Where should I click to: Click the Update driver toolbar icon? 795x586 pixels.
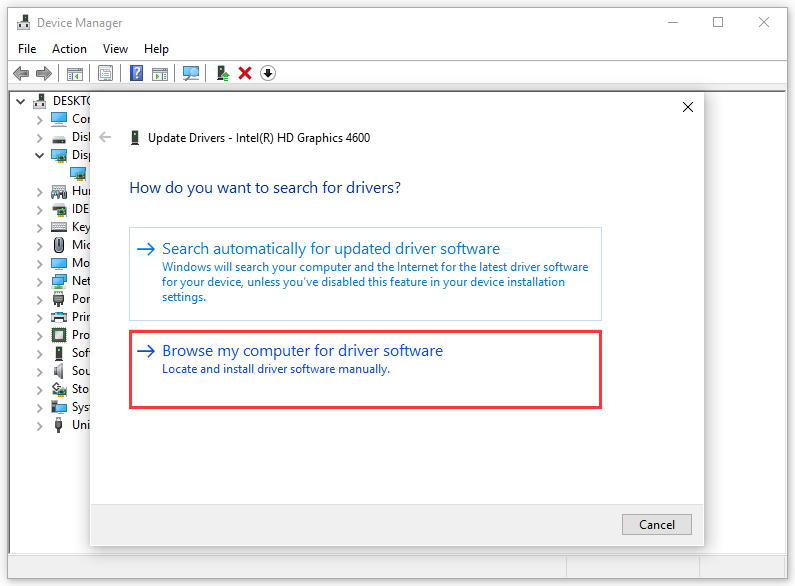click(x=223, y=74)
